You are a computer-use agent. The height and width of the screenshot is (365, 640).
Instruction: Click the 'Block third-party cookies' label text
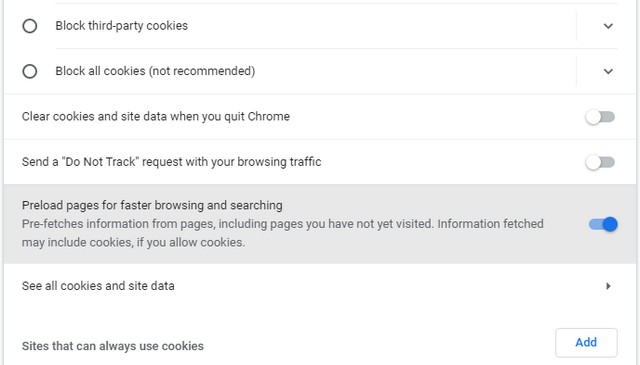[x=122, y=26]
